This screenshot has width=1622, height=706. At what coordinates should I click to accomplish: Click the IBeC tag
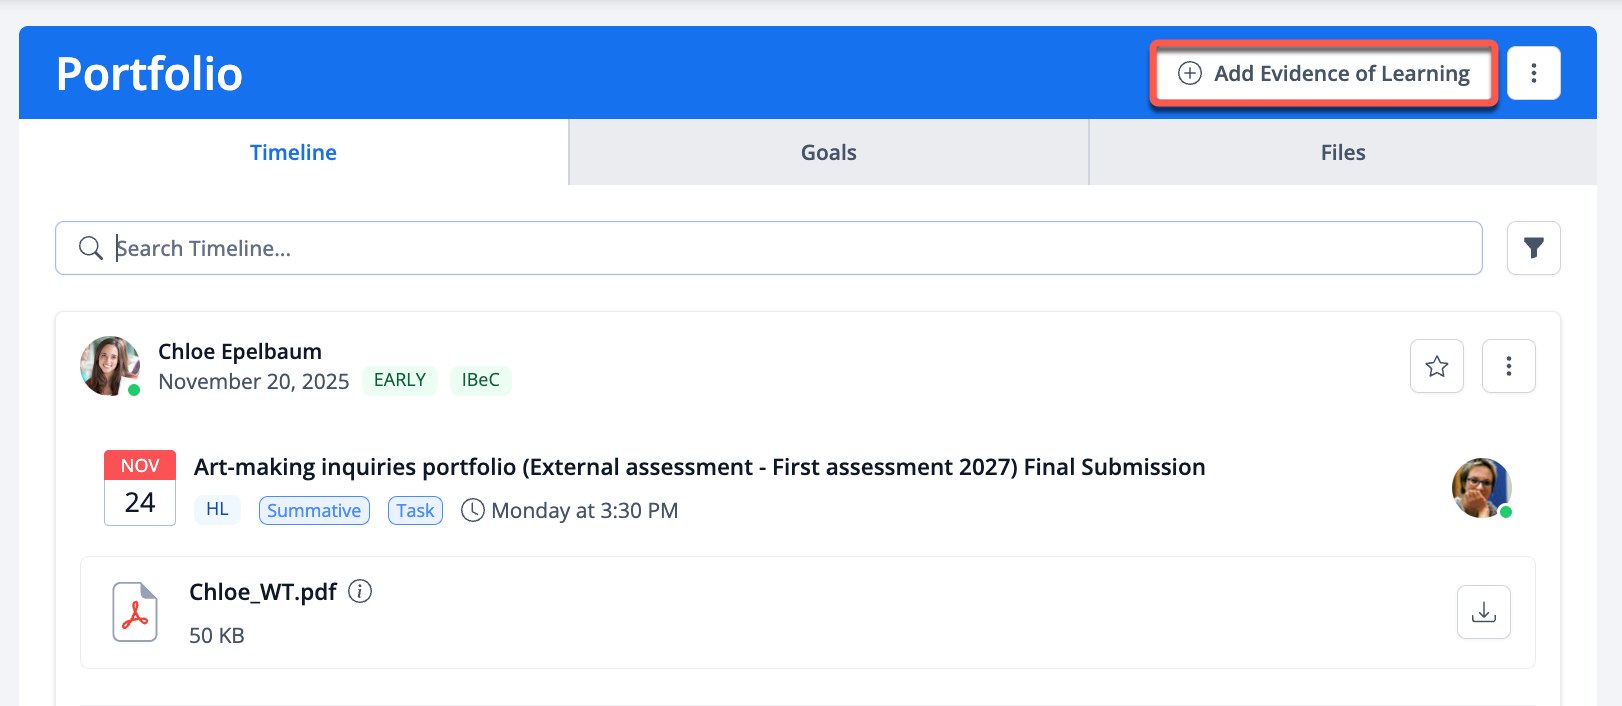480,380
